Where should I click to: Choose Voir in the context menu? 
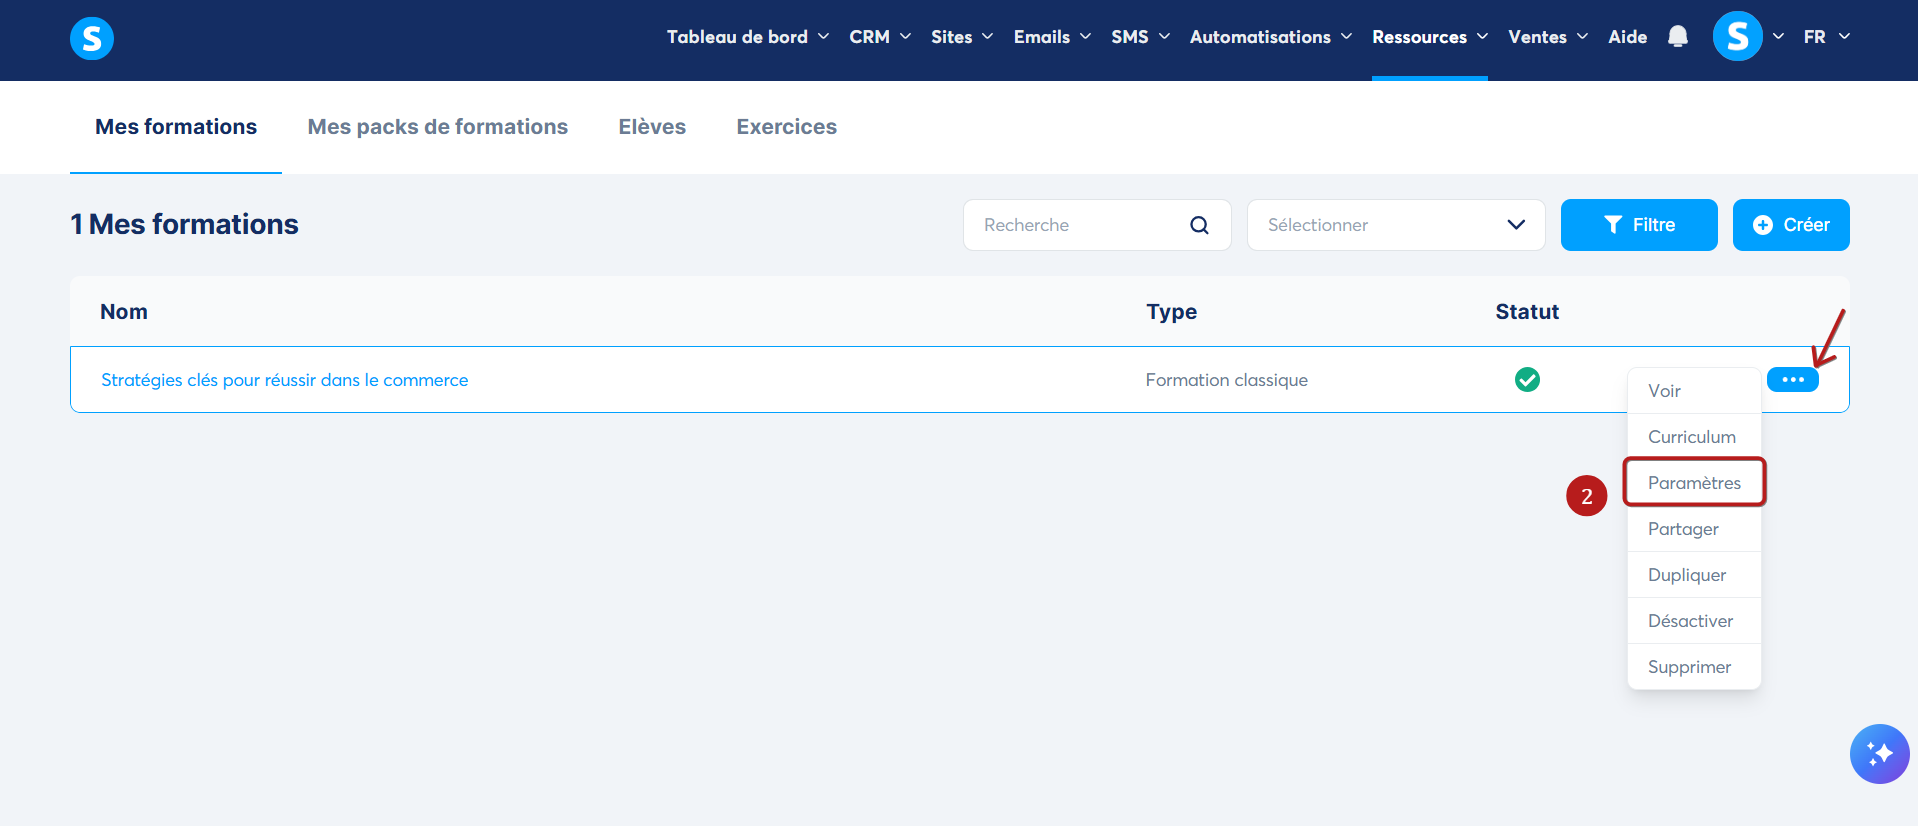pyautogui.click(x=1694, y=391)
